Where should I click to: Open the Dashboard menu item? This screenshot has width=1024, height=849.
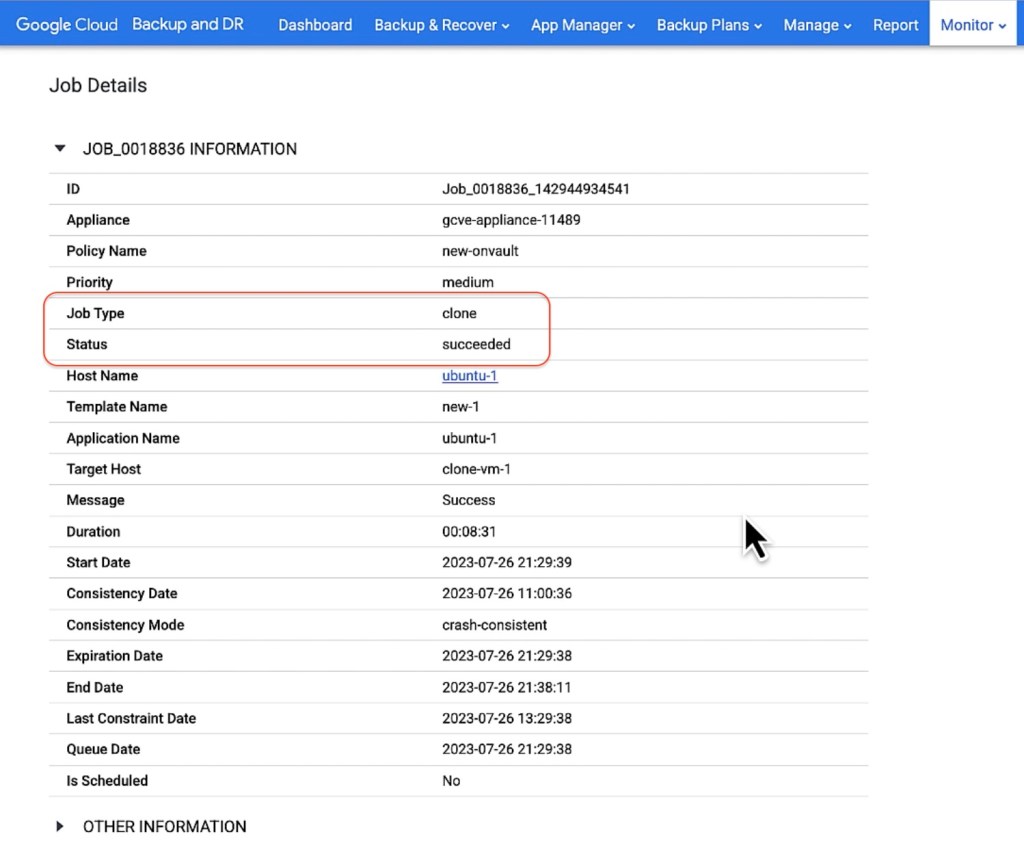point(315,25)
